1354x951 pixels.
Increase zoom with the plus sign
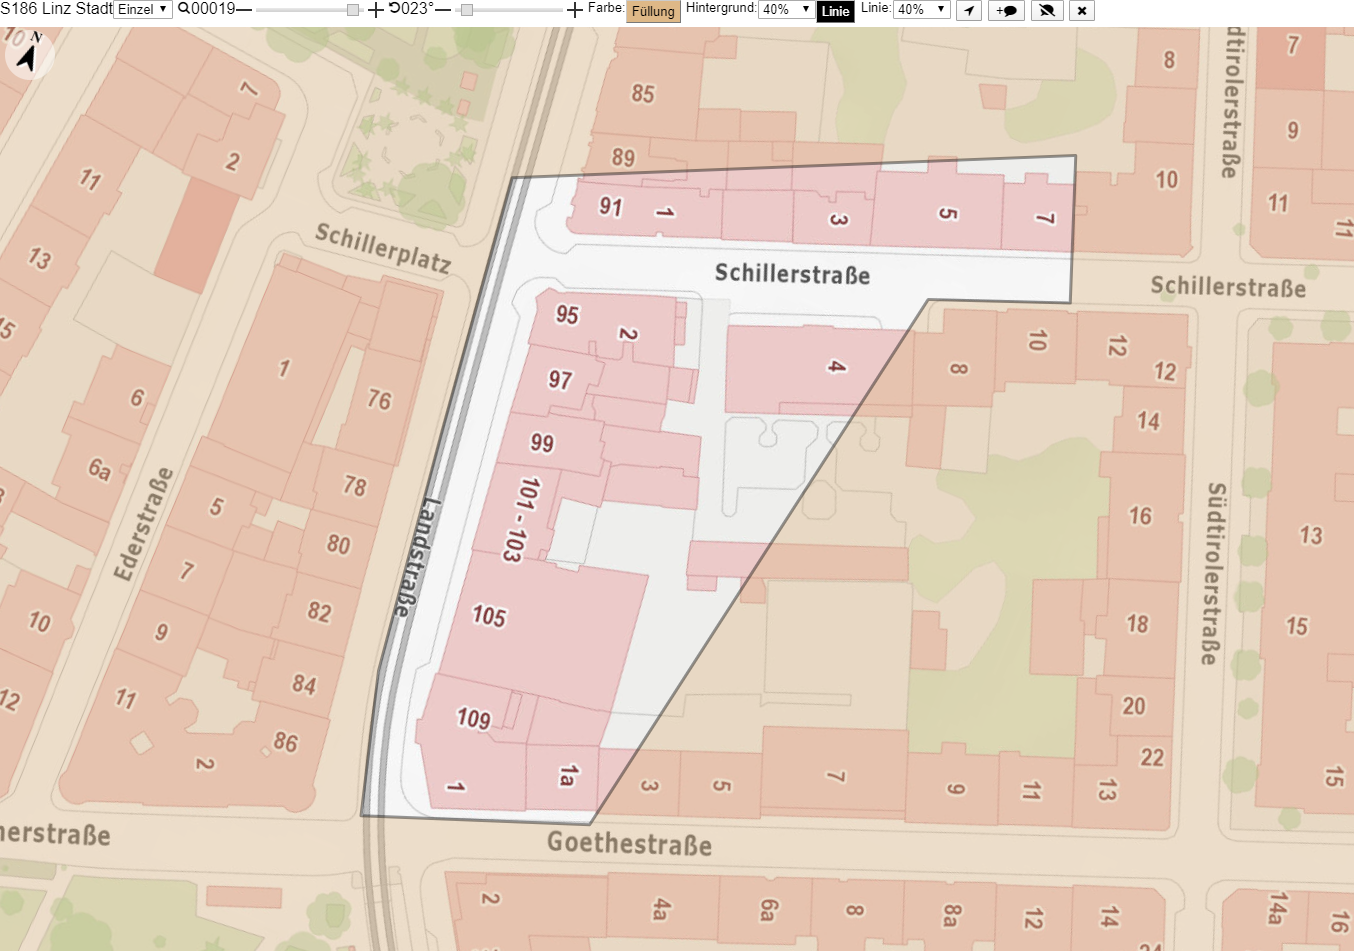click(x=375, y=10)
